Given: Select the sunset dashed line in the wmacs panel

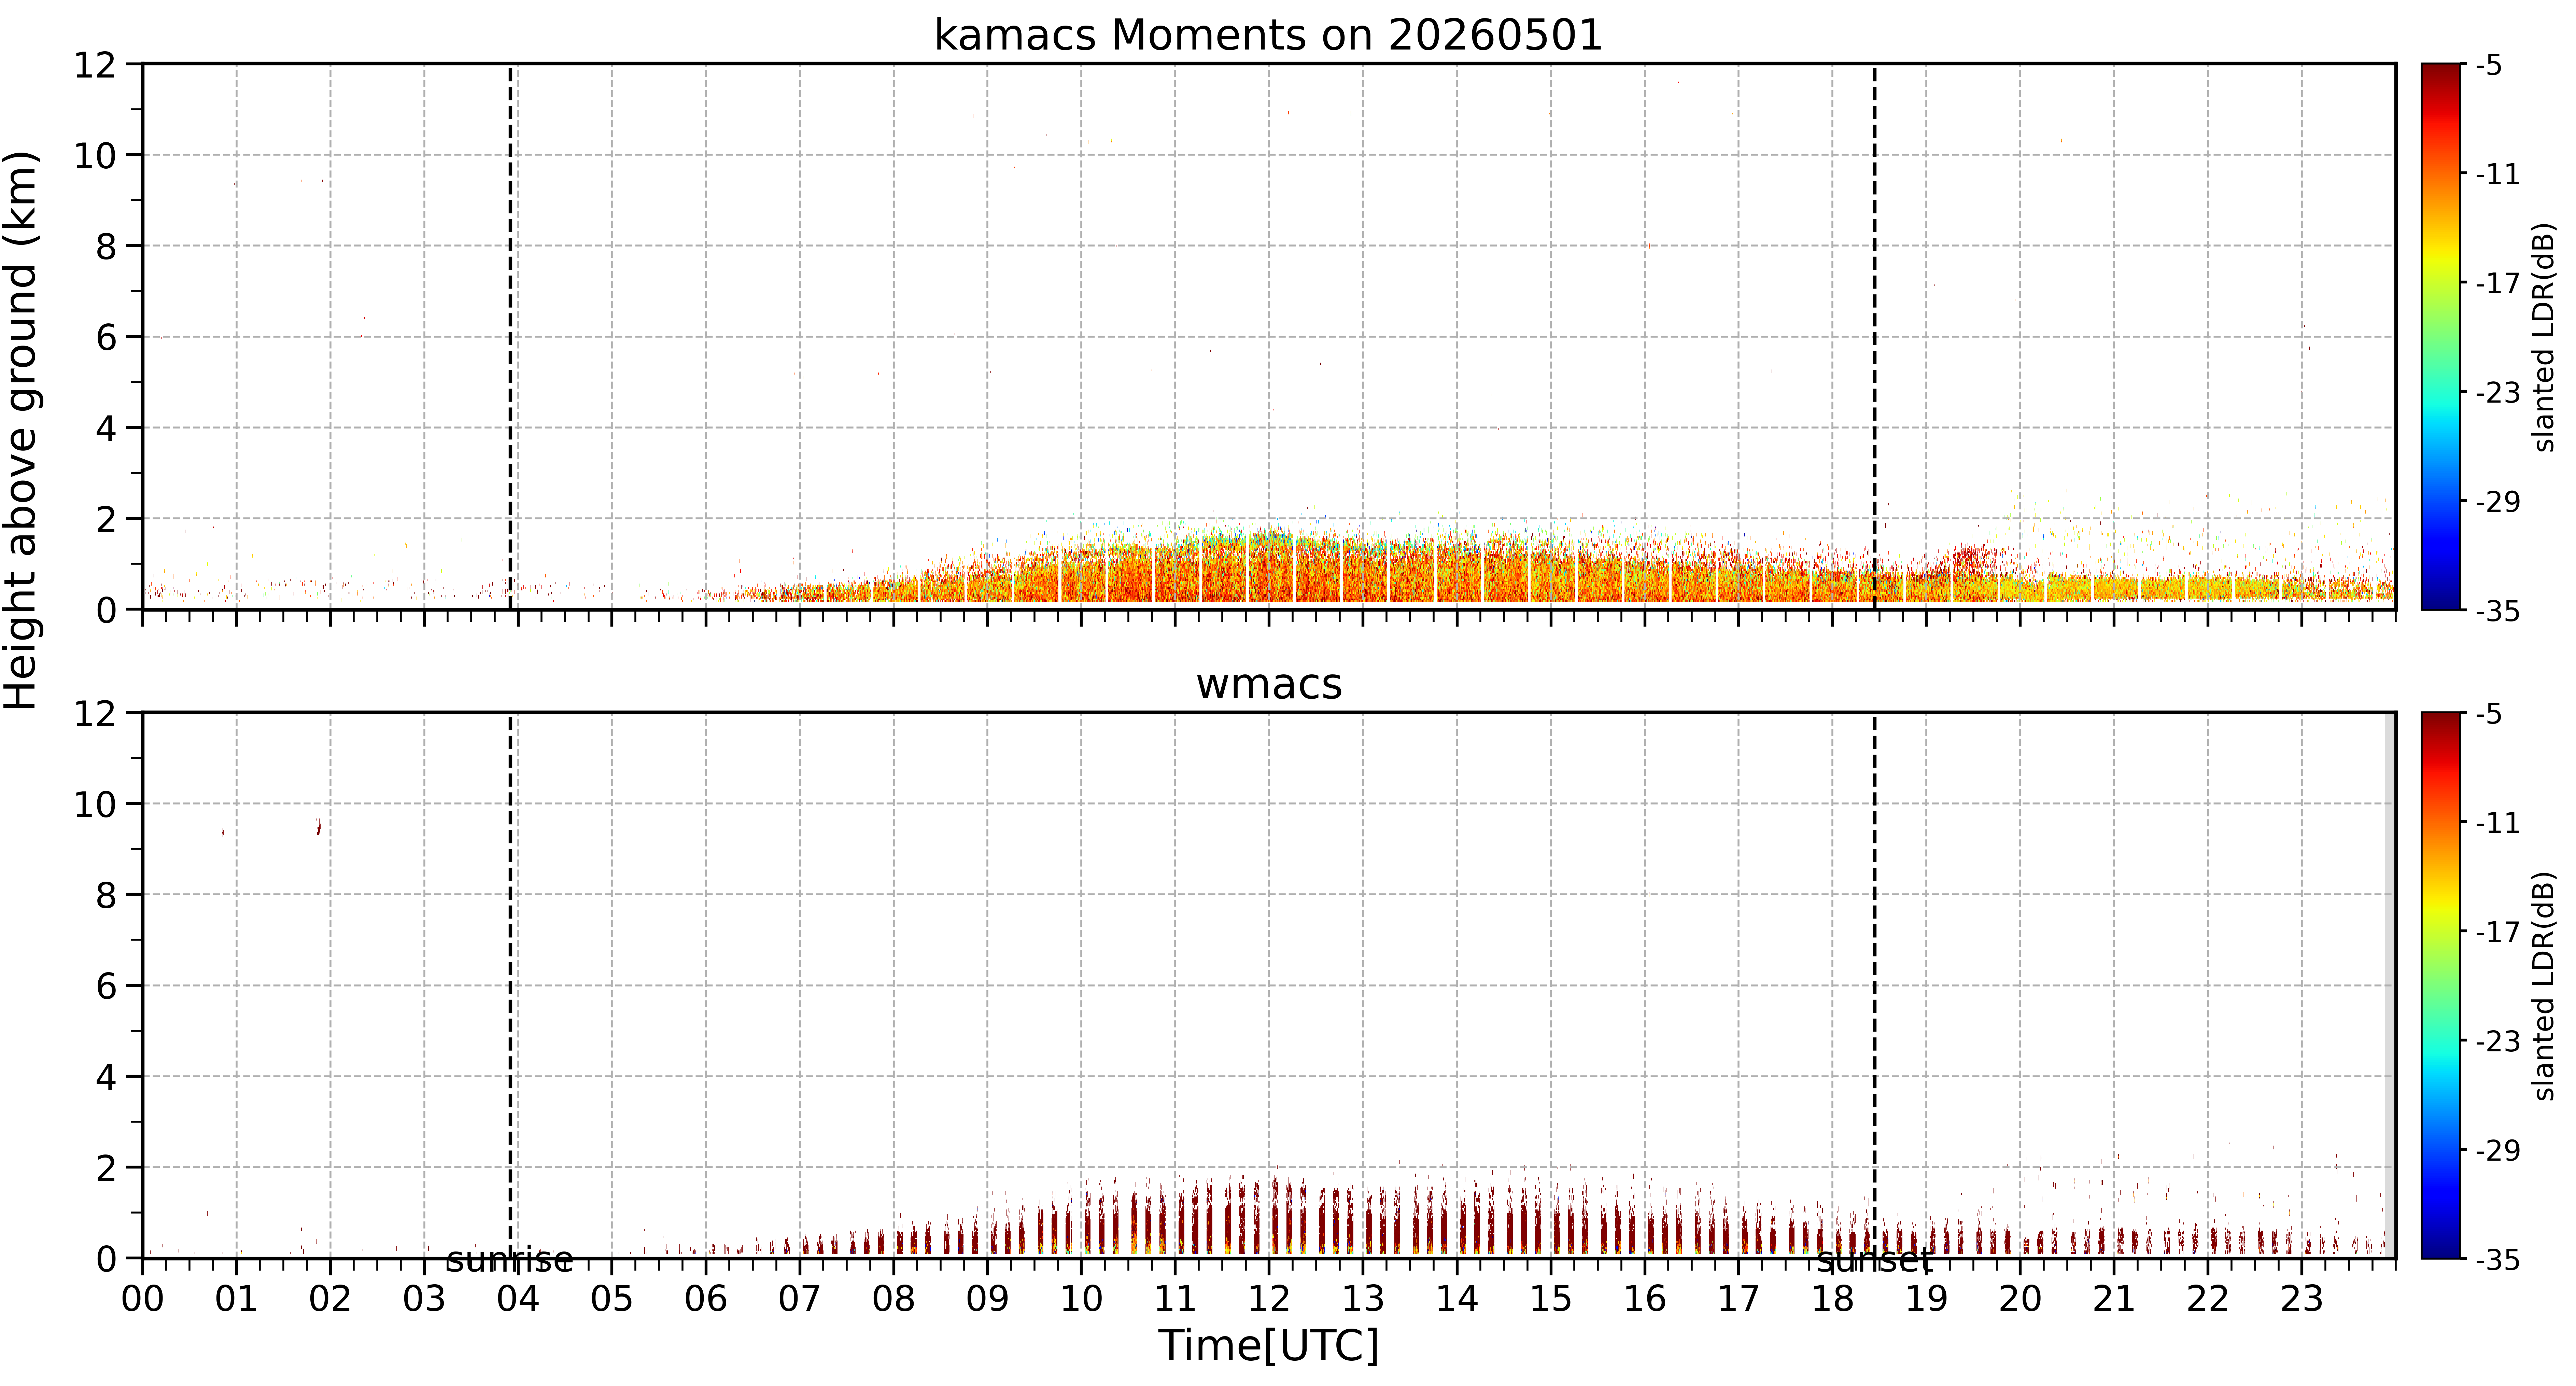Looking at the screenshot, I should pyautogui.click(x=1875, y=985).
